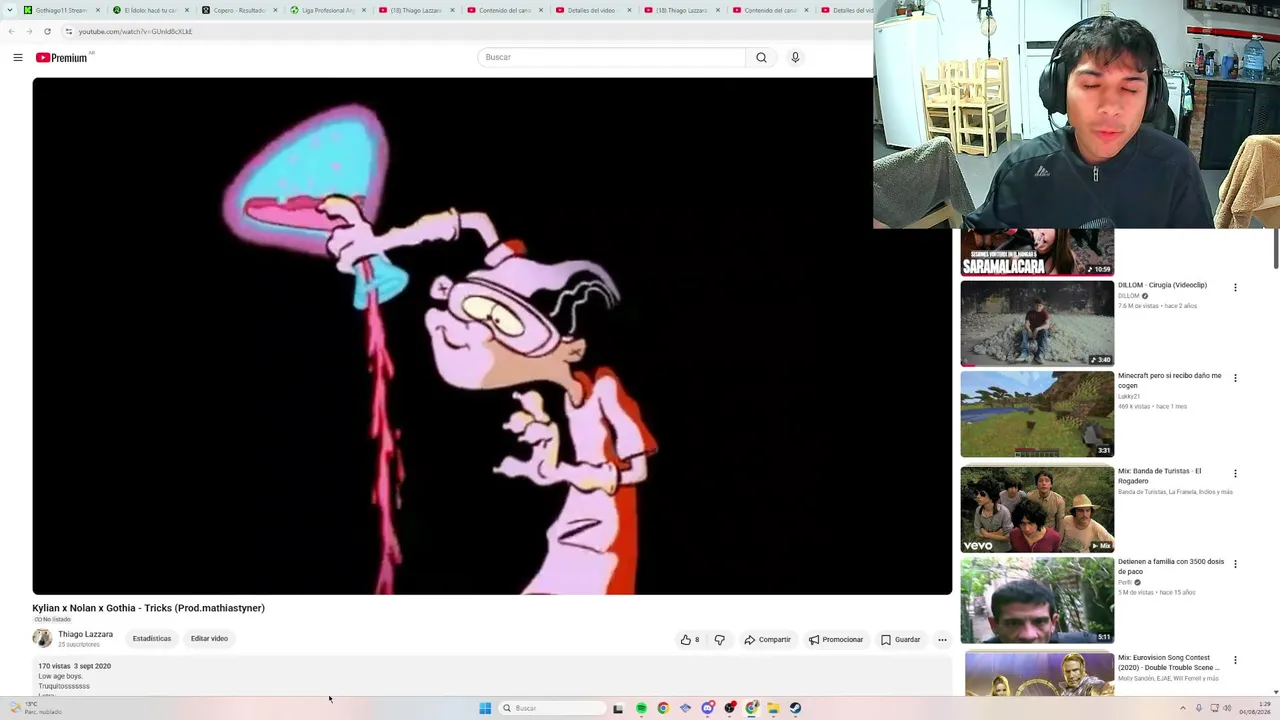Open File Explorer folder on taskbar
Screen dimensions: 1280x720
(773, 708)
